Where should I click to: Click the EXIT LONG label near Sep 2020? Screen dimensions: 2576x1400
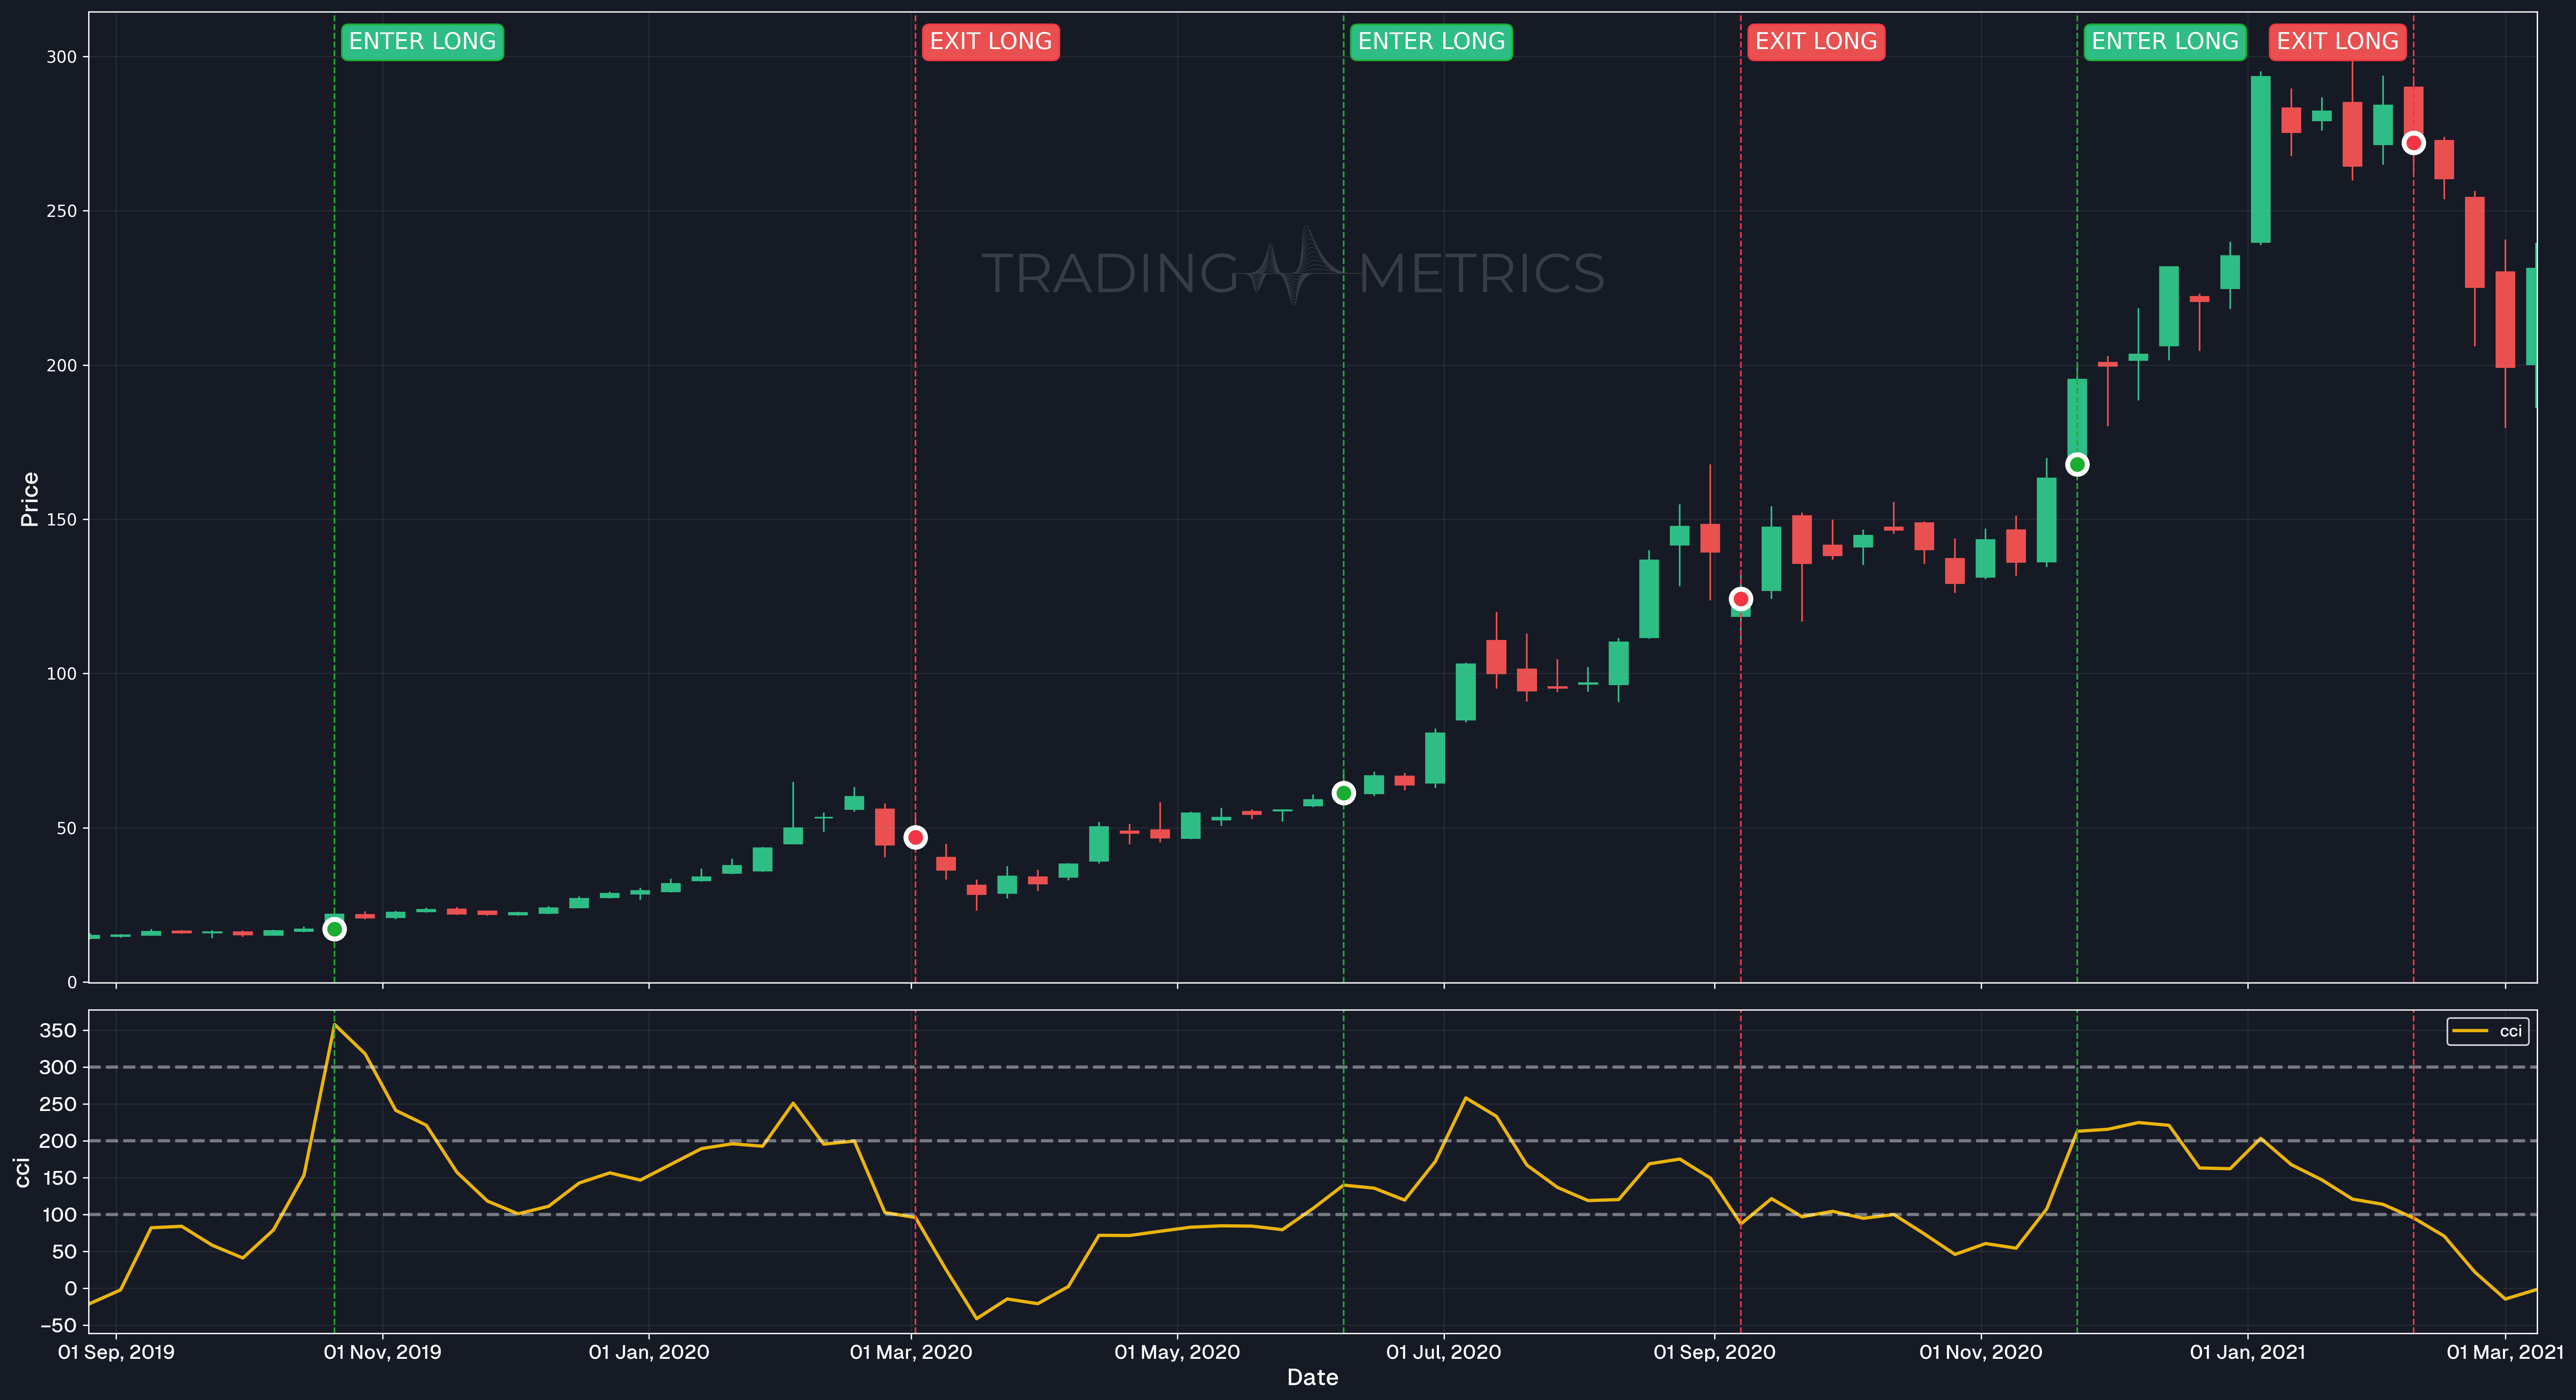[1816, 42]
